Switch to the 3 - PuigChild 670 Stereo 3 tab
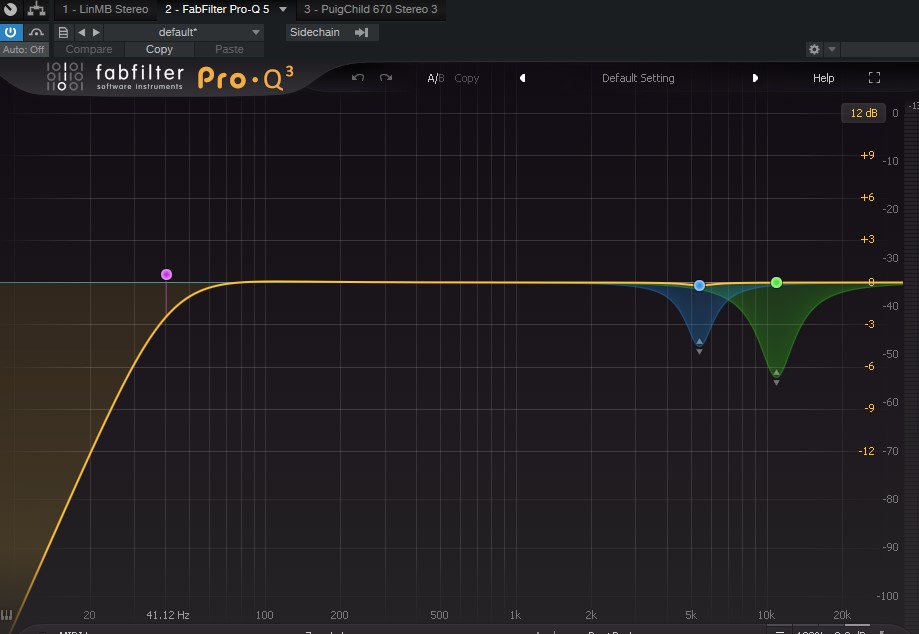The height and width of the screenshot is (634, 919). (370, 9)
